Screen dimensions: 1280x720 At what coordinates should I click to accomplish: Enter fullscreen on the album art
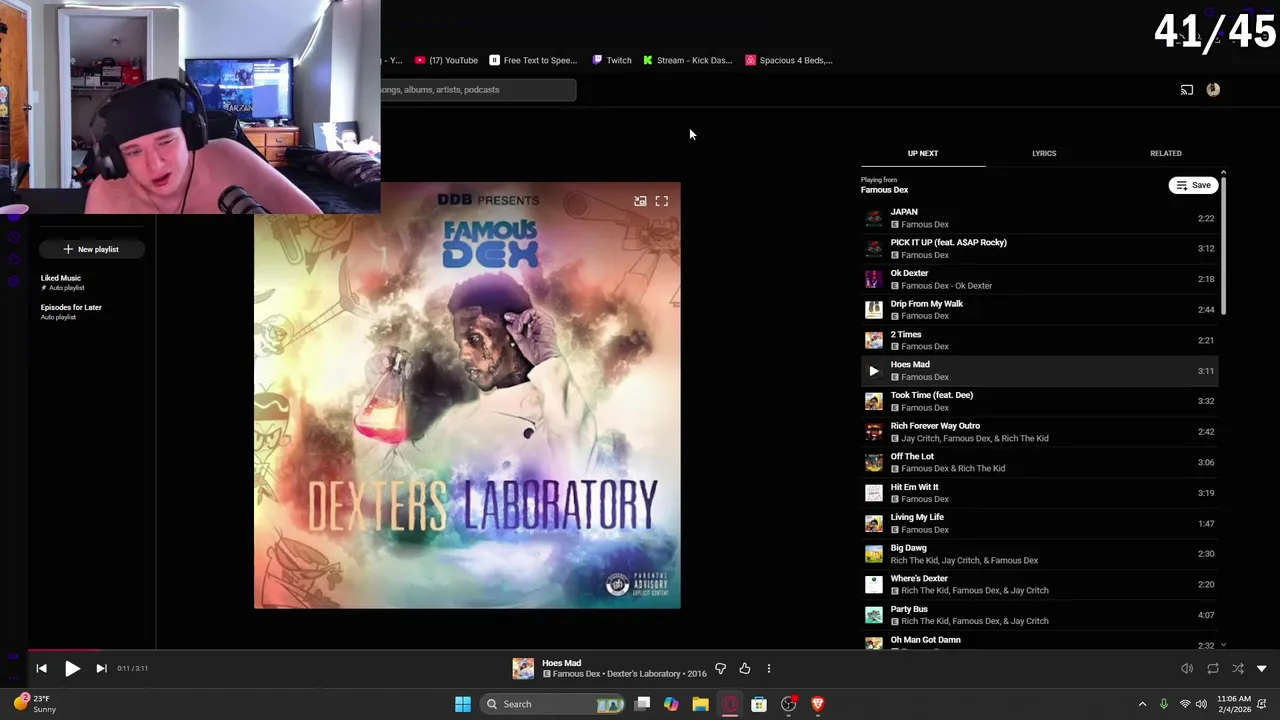(662, 201)
